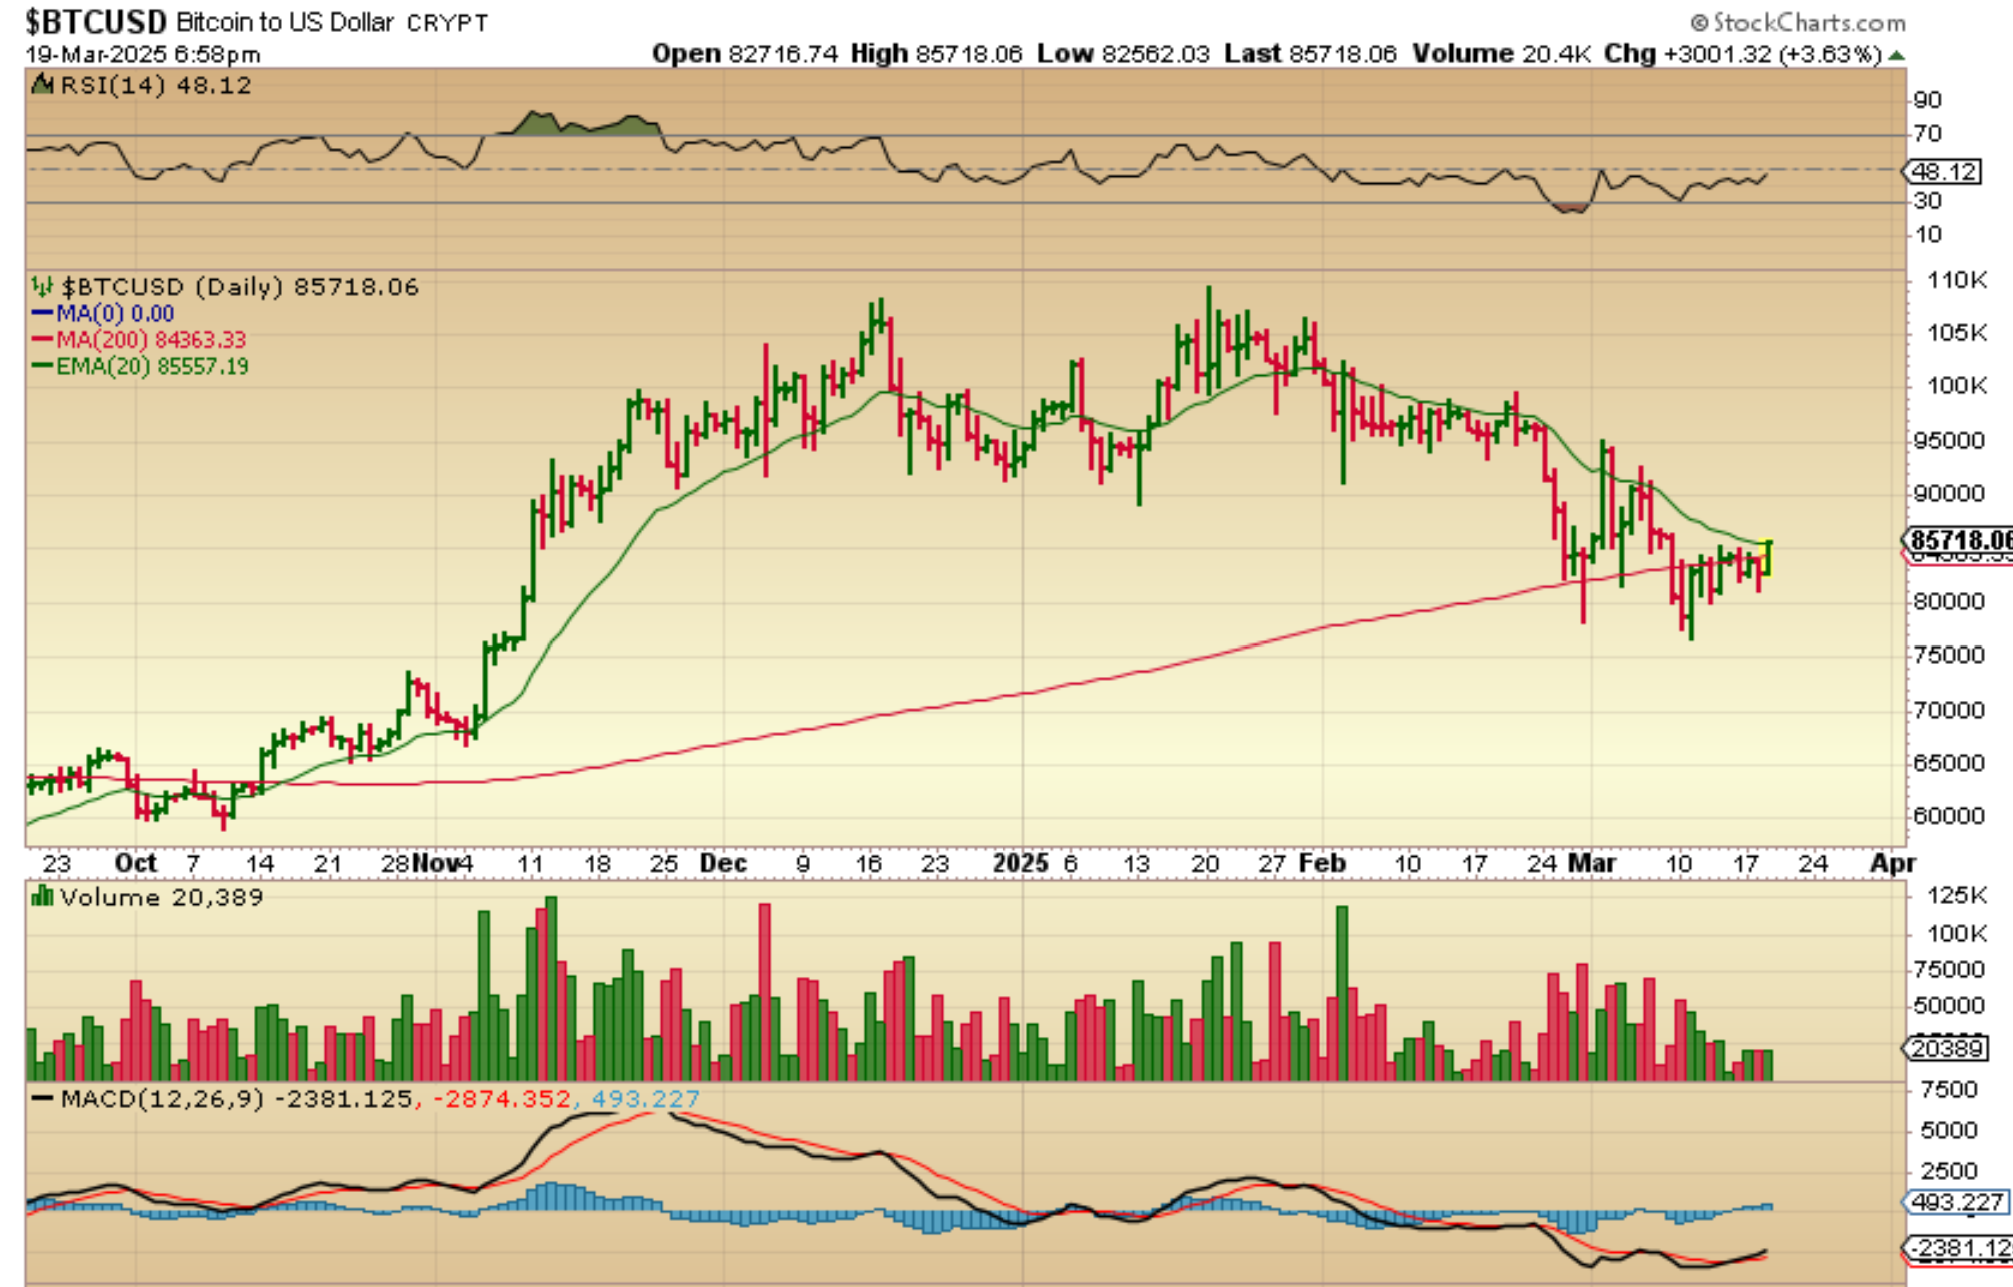2013x1287 pixels.
Task: Click the volume bars icon next to Volume 20,389
Action: 42,897
